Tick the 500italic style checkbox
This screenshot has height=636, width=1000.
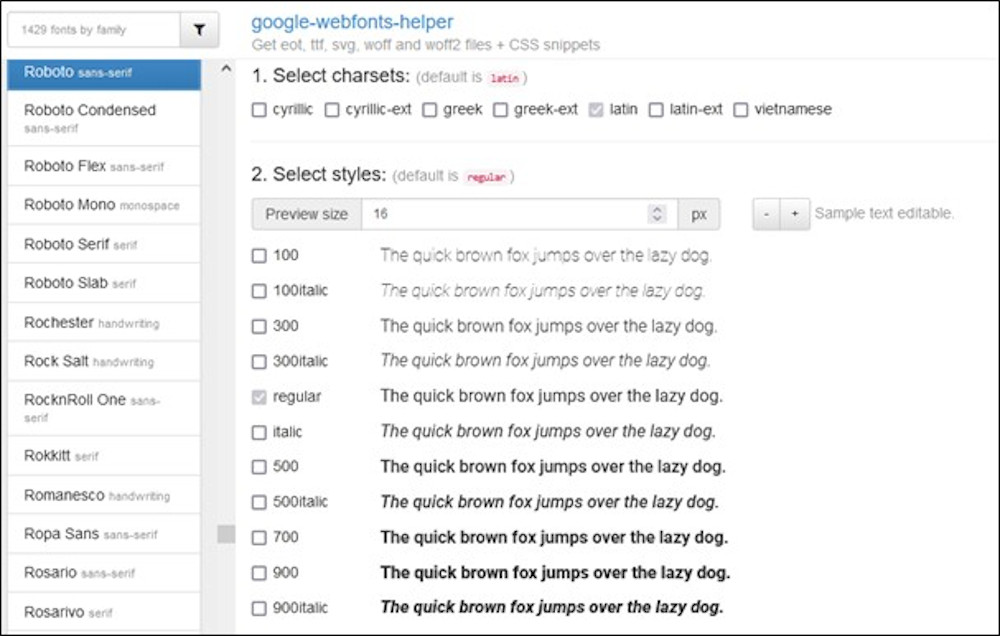(259, 503)
